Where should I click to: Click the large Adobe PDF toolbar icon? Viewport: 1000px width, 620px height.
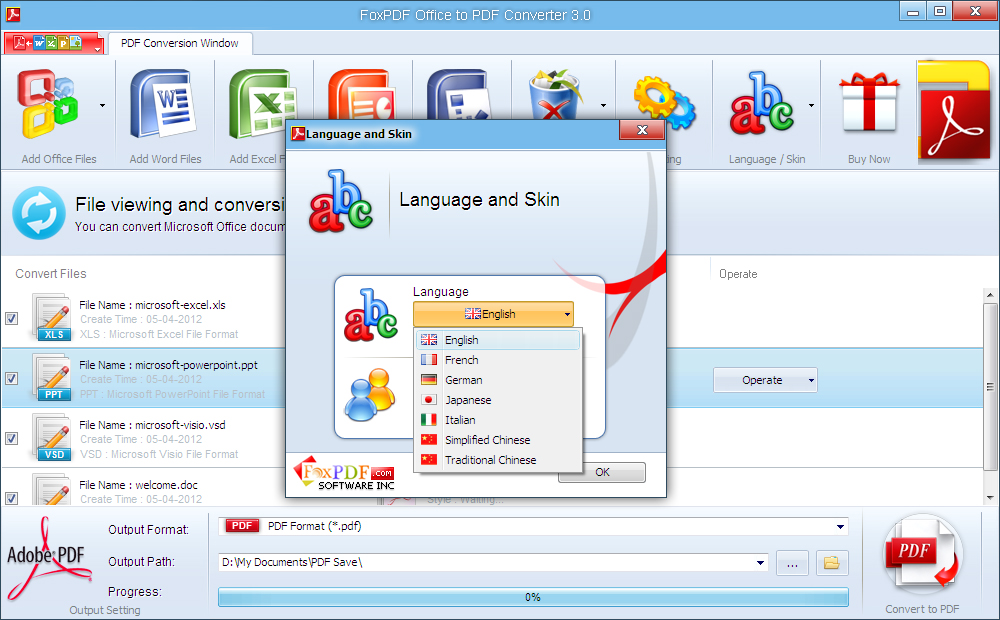(x=953, y=110)
